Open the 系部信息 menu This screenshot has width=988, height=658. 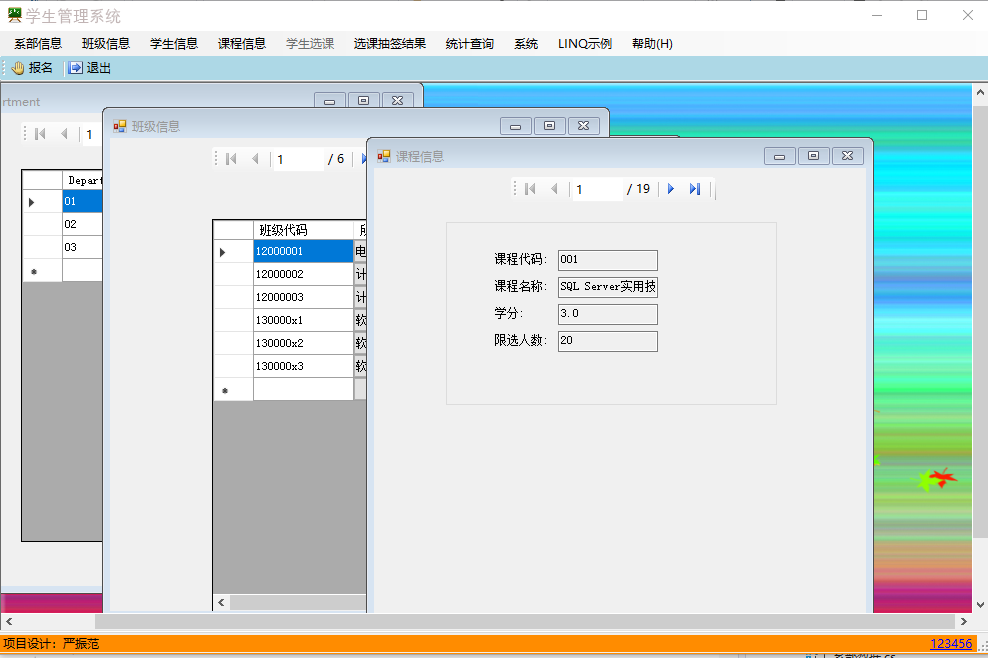[x=38, y=43]
